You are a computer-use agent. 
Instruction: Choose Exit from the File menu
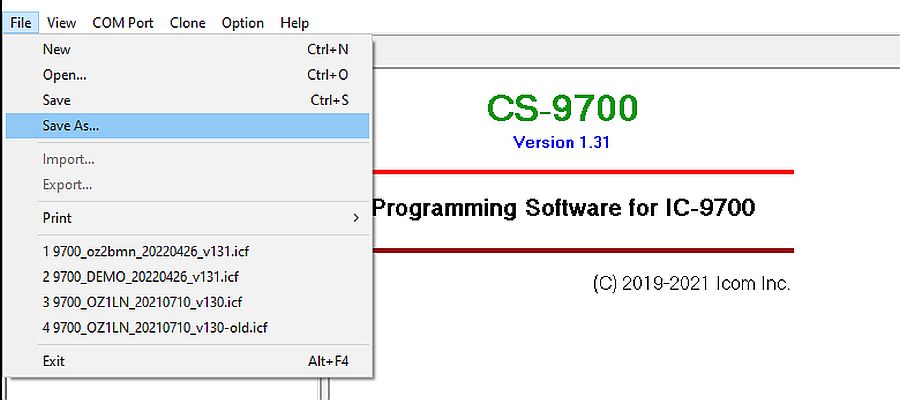(187, 361)
